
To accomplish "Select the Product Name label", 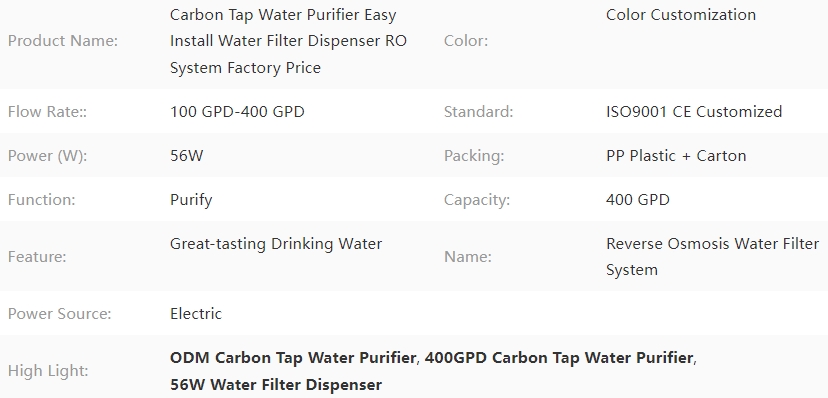I will tap(63, 41).
